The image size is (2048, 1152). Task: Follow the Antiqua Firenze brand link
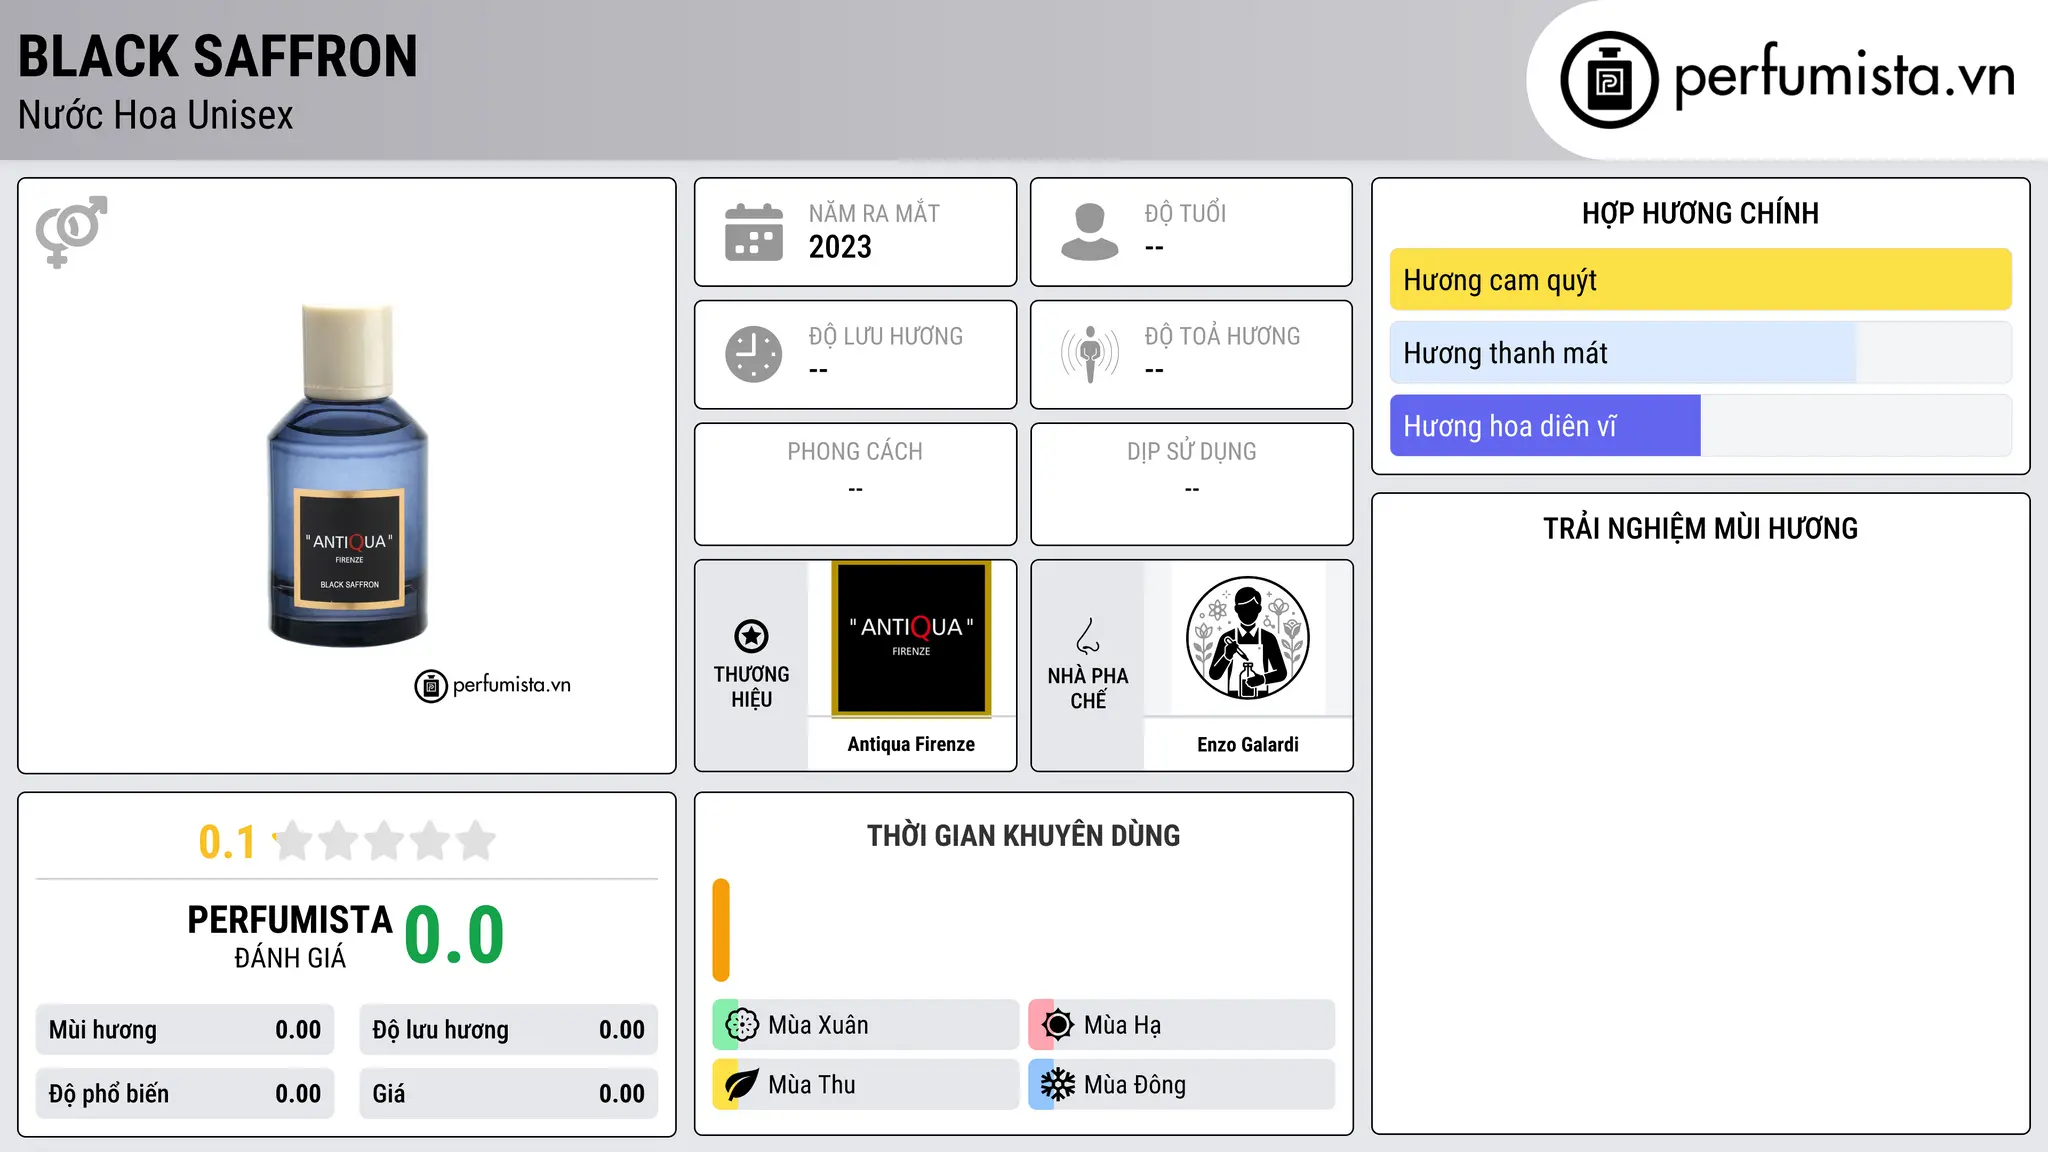(911, 744)
